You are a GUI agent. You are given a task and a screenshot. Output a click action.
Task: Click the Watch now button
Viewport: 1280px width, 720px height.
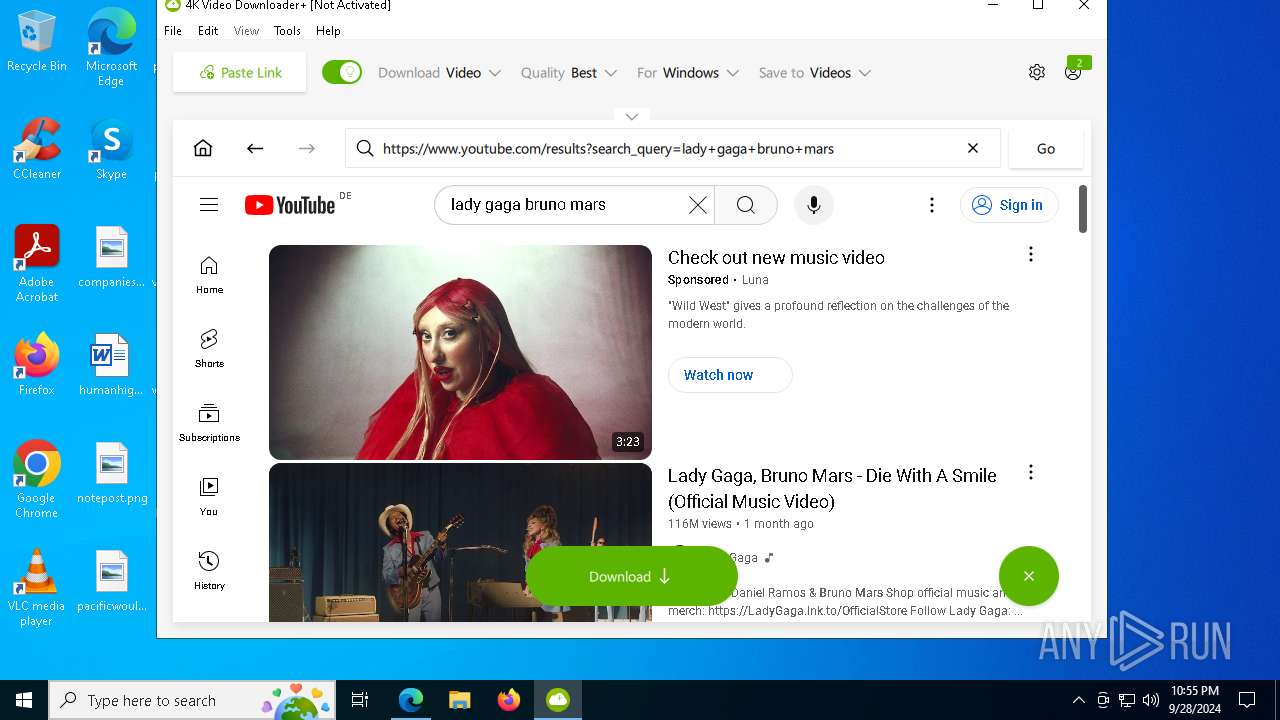[730, 375]
